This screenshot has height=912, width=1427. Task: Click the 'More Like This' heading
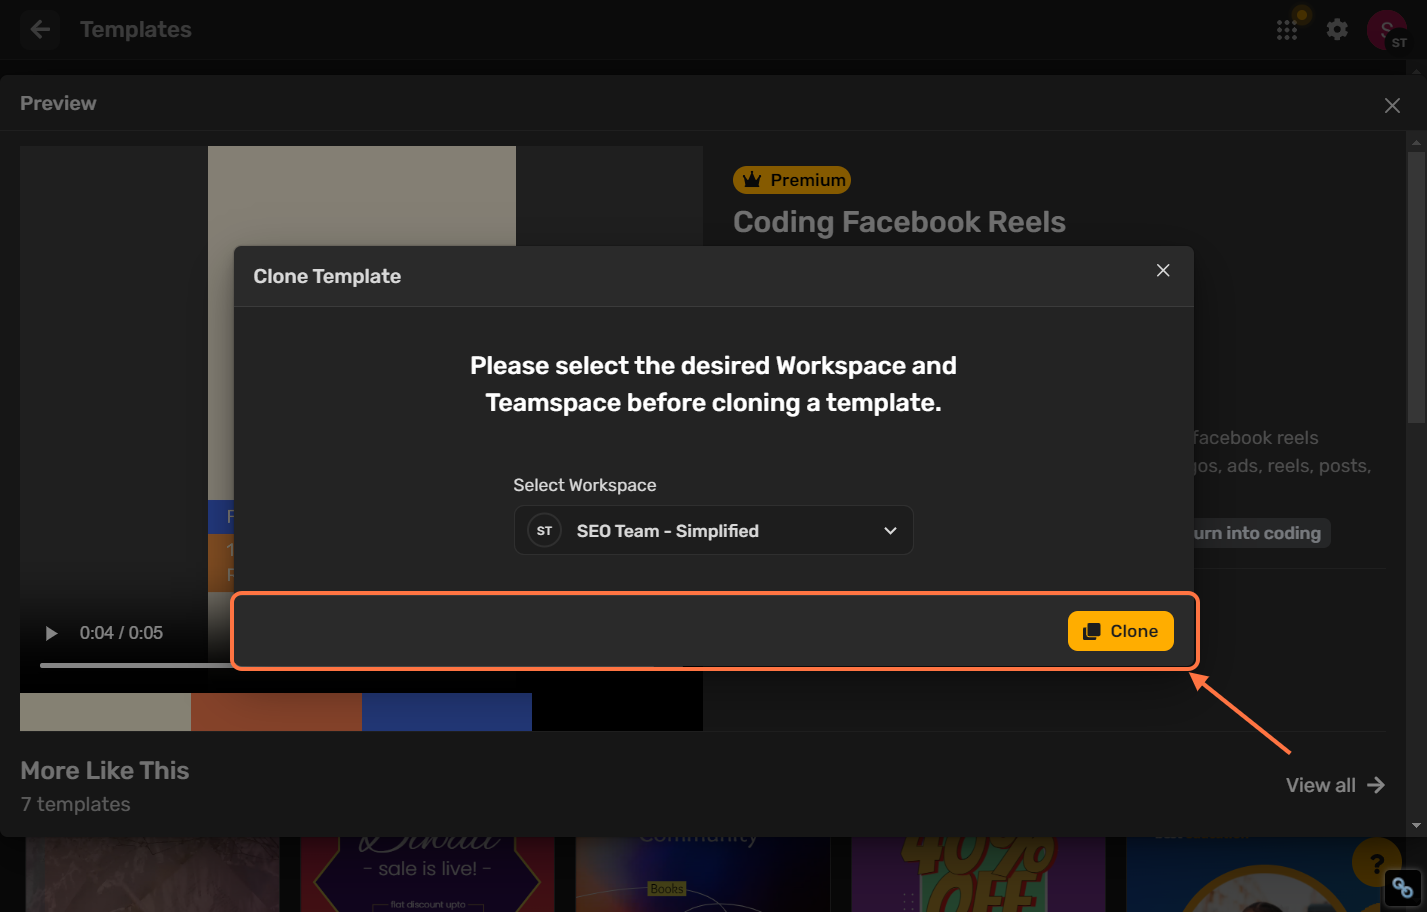pos(105,770)
